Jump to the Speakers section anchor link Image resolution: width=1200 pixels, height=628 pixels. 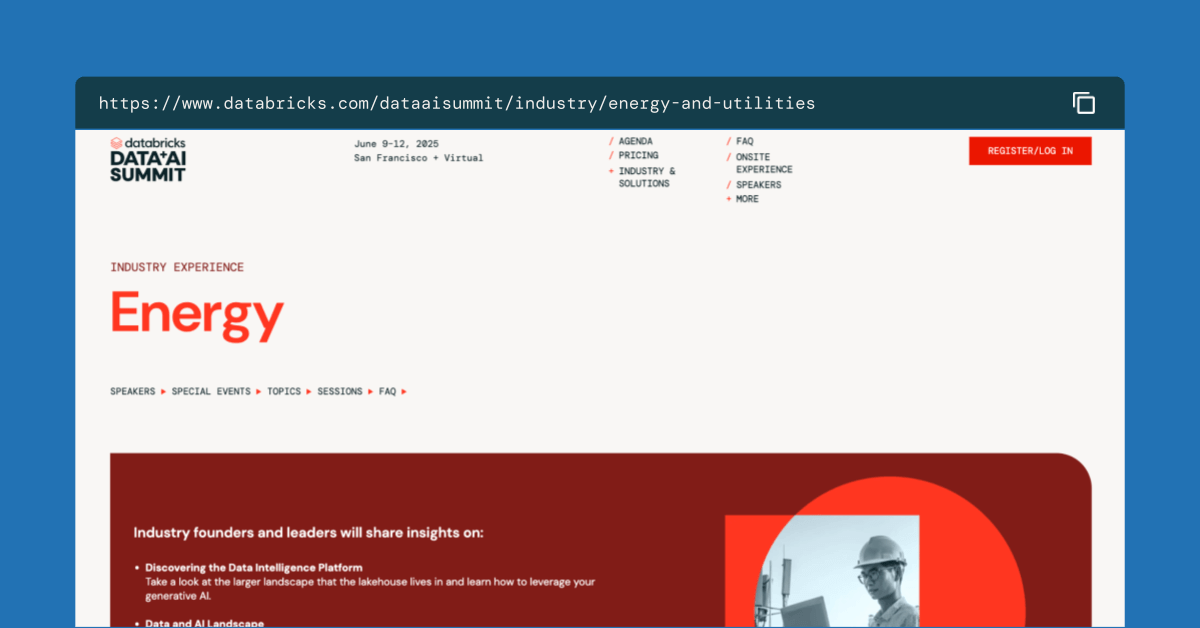[133, 392]
